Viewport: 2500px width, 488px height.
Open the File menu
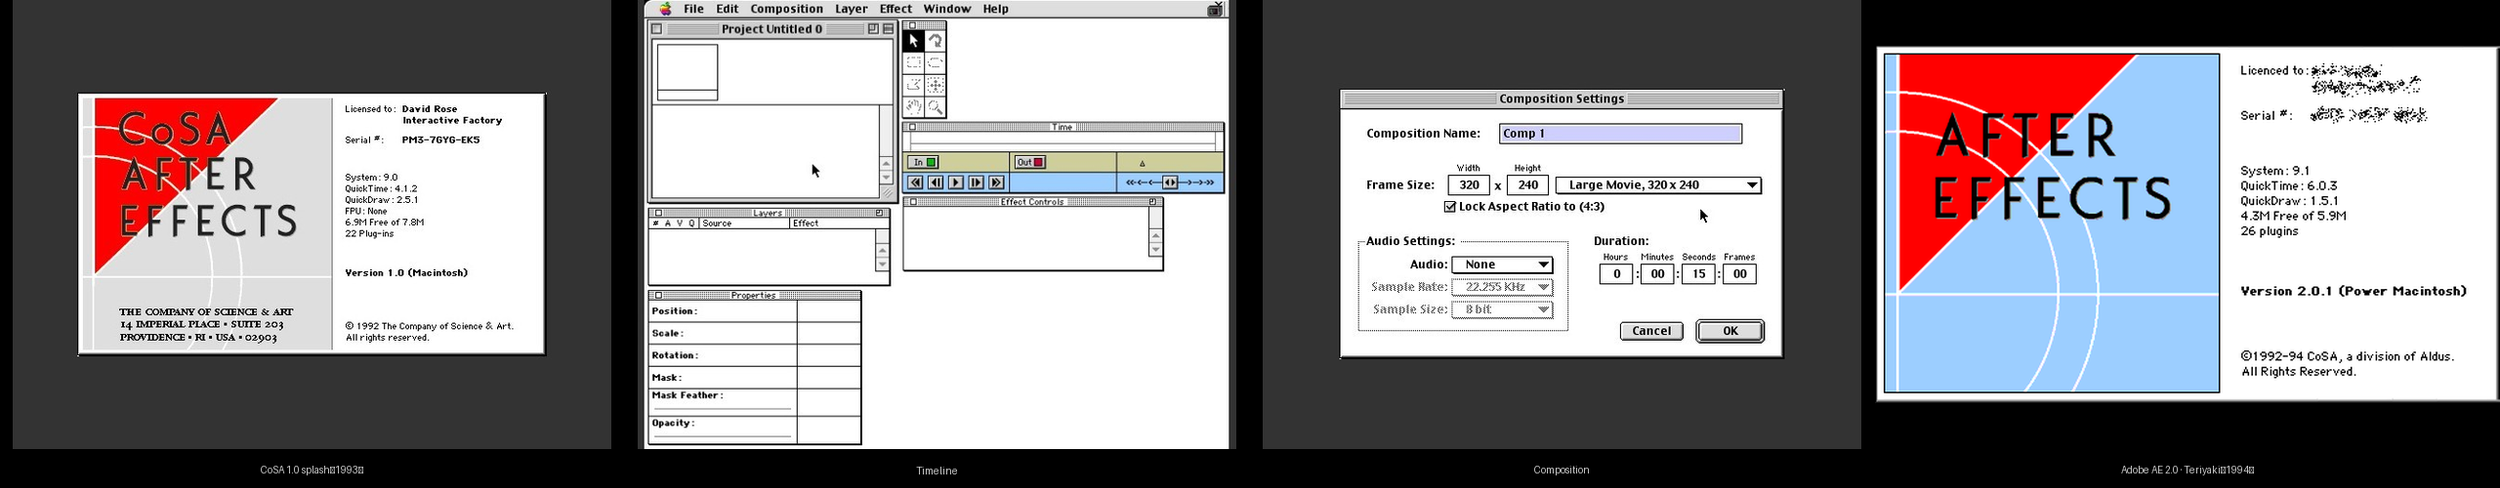click(x=693, y=9)
